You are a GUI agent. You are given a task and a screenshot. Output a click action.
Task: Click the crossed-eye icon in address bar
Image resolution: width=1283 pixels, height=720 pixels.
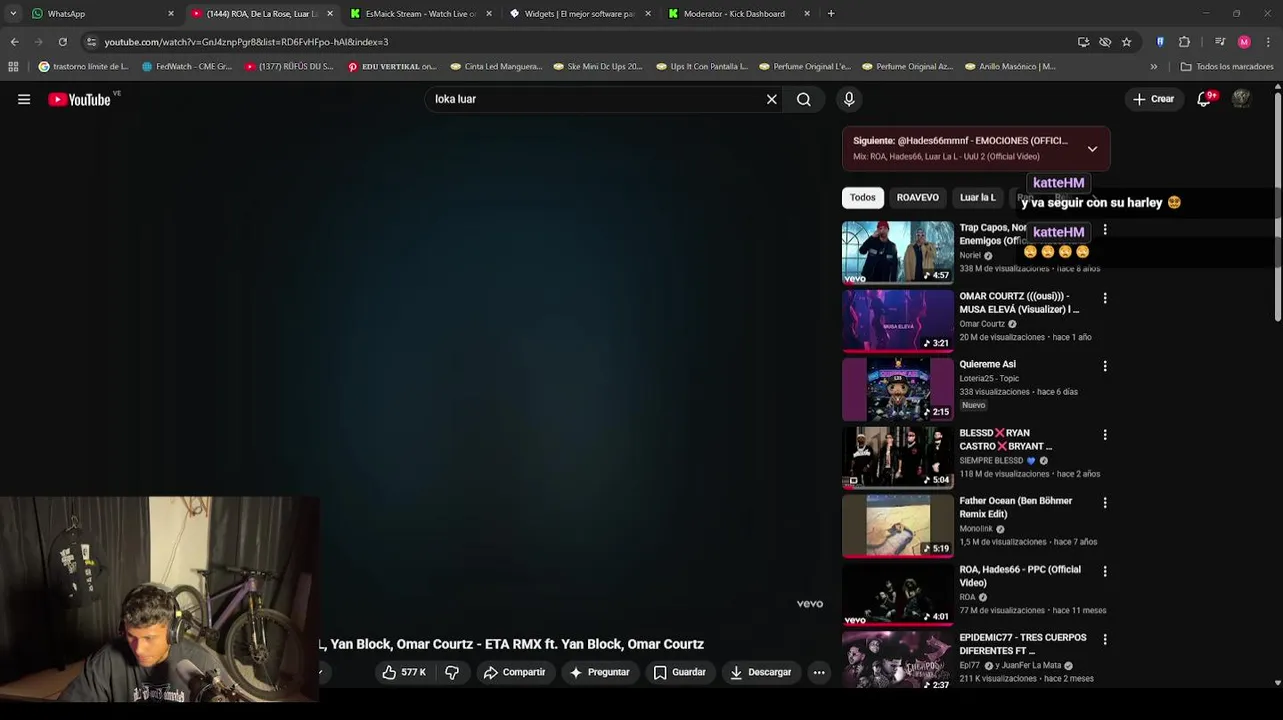1105,42
